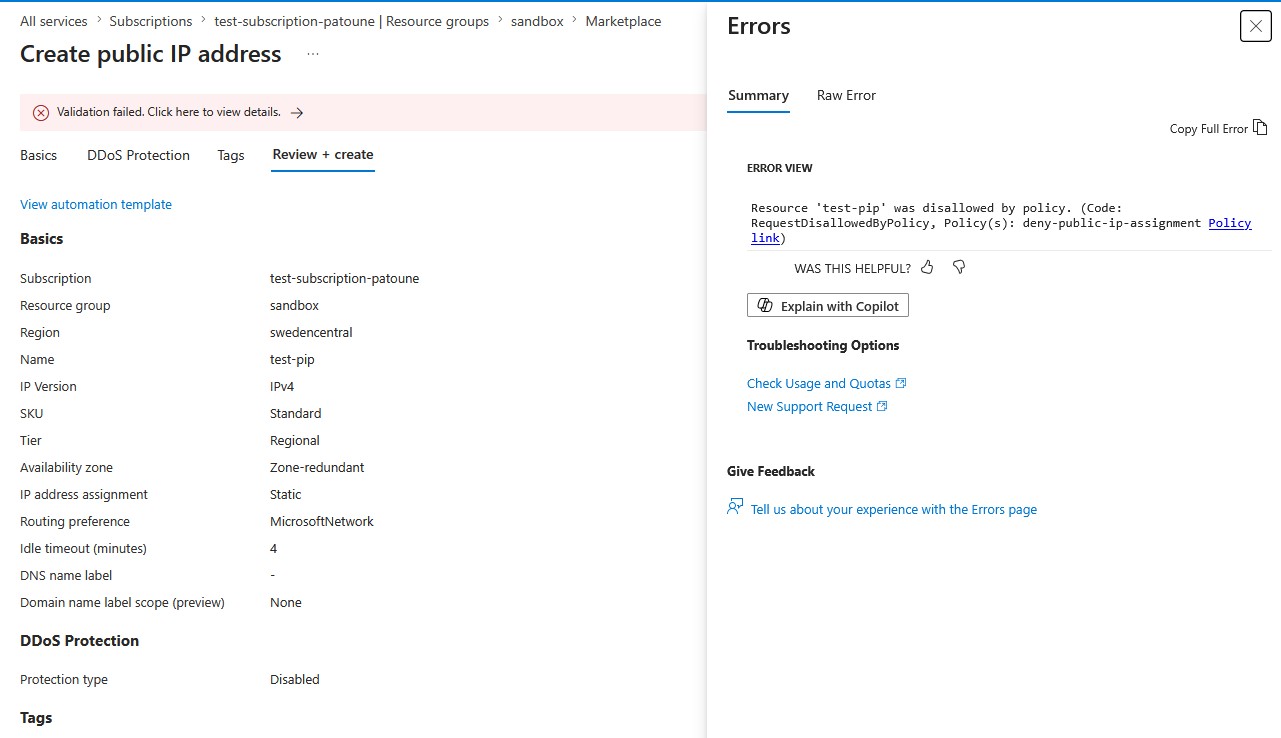This screenshot has height=738, width=1281.
Task: Open test-subscription-patoune Resource groups breadcrumb
Action: (x=352, y=21)
